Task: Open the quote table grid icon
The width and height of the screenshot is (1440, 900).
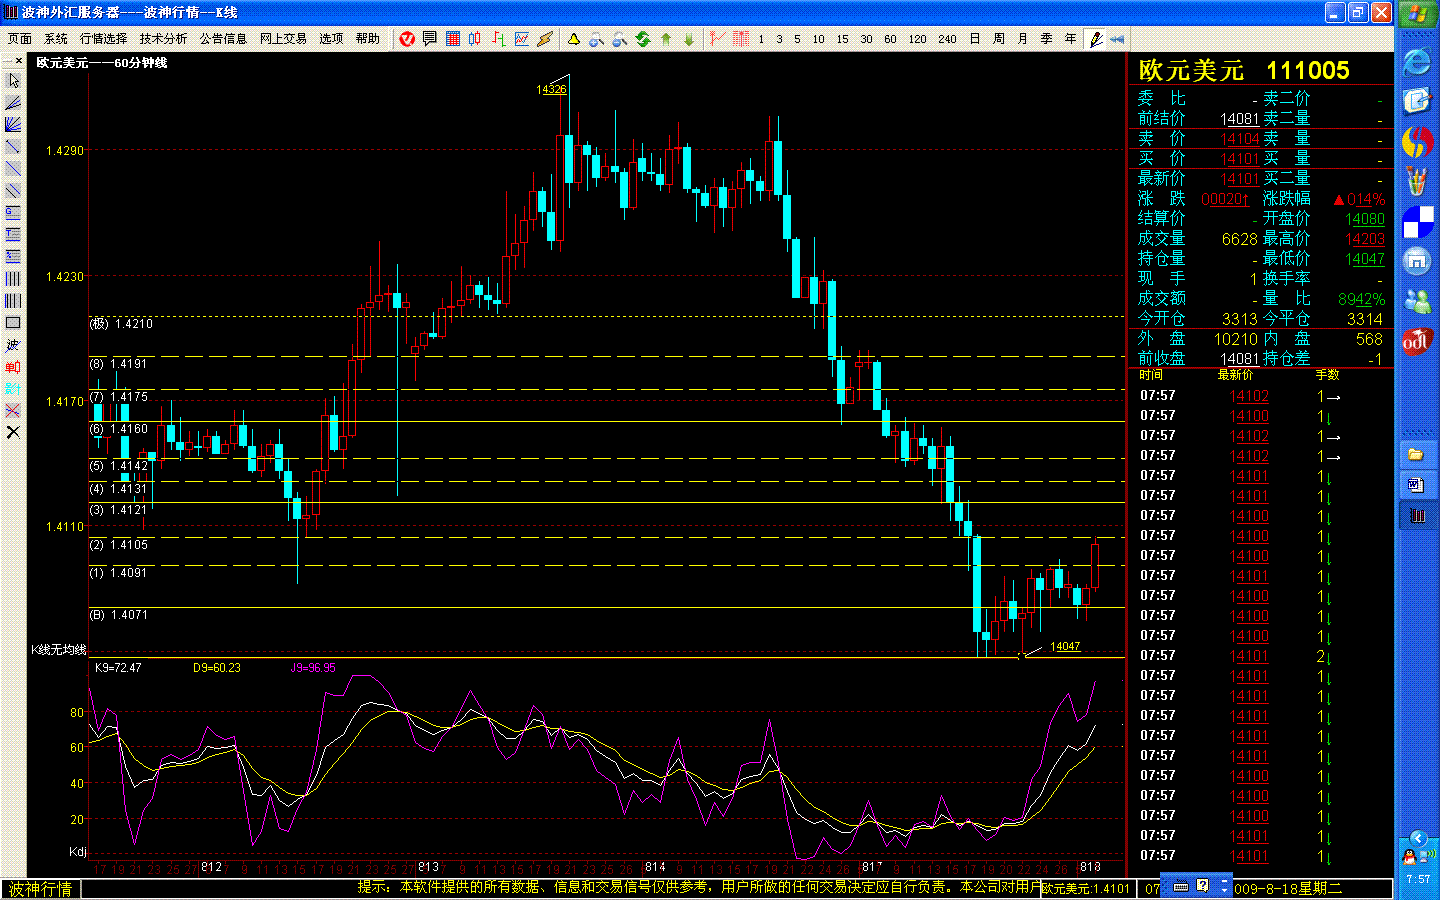Action: click(x=453, y=39)
